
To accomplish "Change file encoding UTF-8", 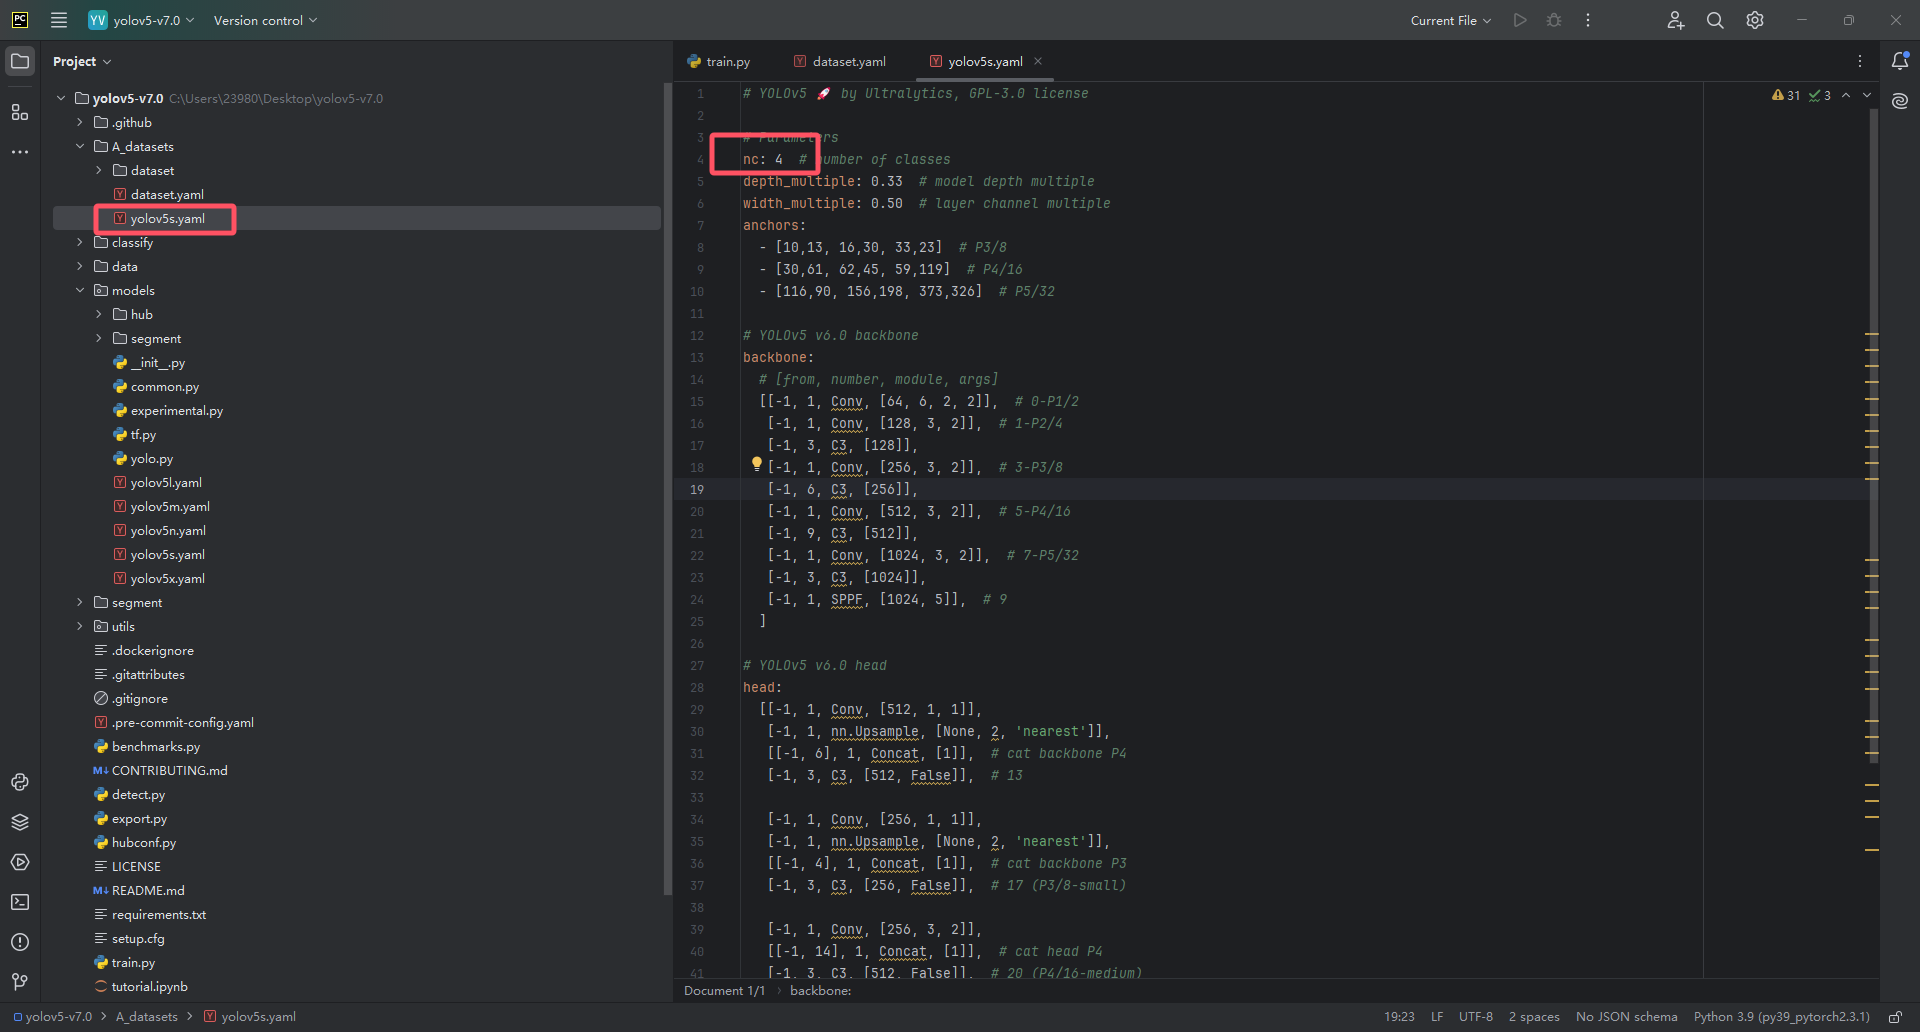I will pyautogui.click(x=1475, y=1017).
